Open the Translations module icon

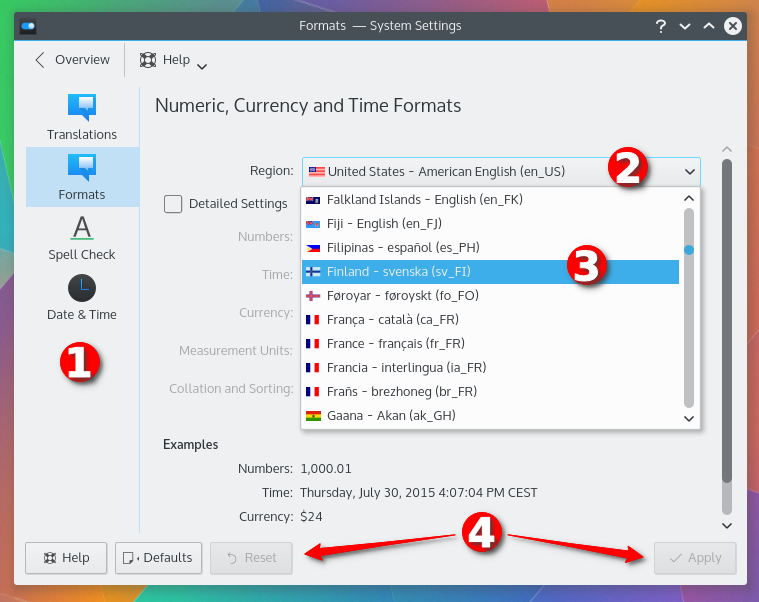tap(81, 106)
